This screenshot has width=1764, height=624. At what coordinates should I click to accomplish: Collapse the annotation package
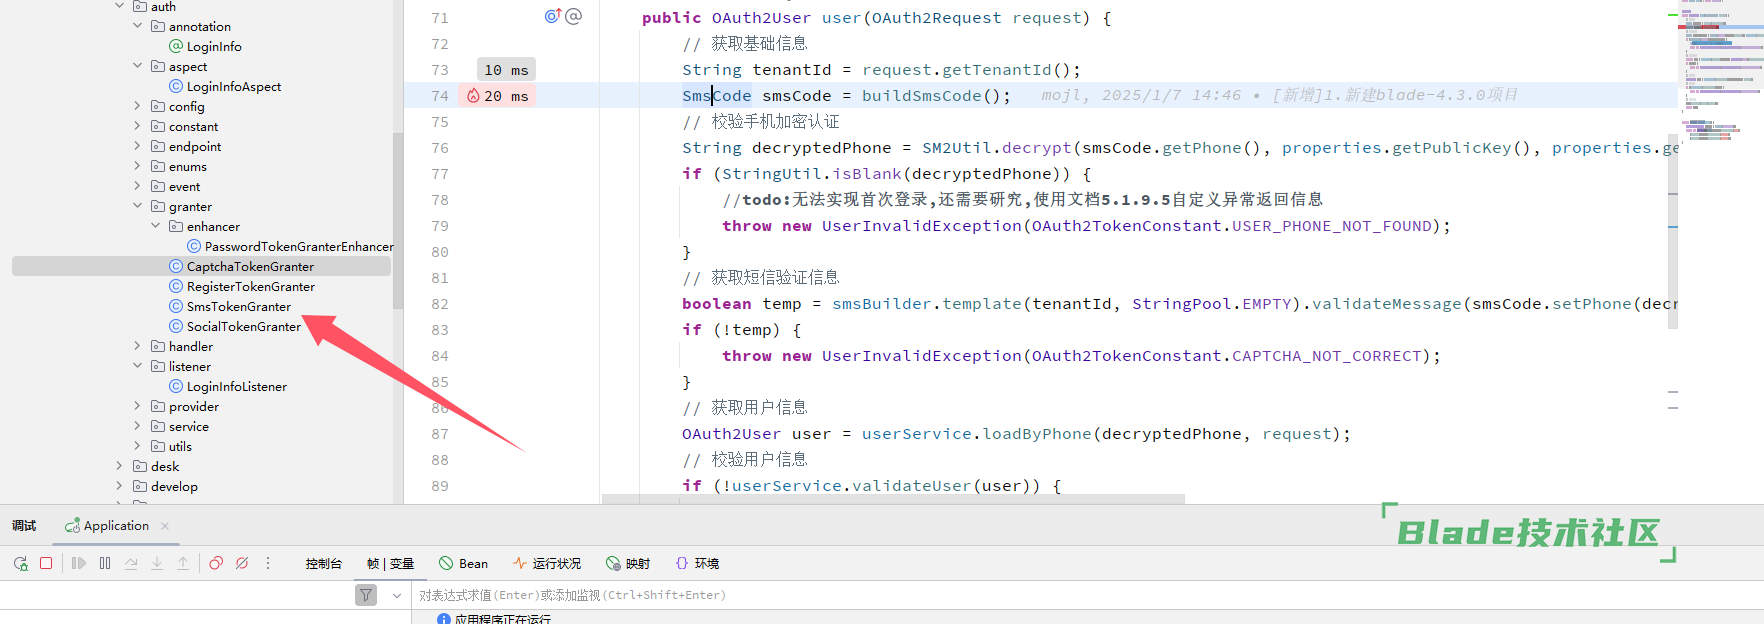click(x=138, y=26)
